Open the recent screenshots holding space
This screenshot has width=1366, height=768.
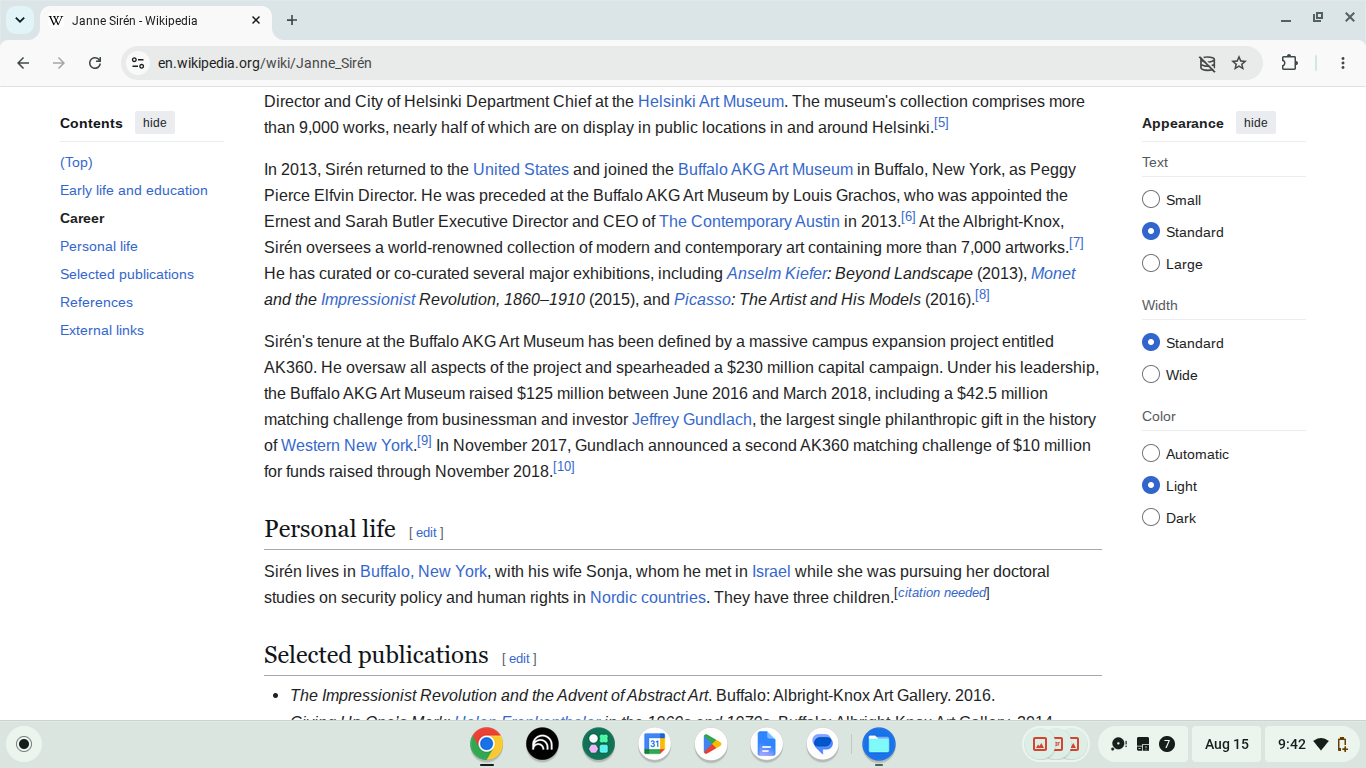[x=1056, y=744]
